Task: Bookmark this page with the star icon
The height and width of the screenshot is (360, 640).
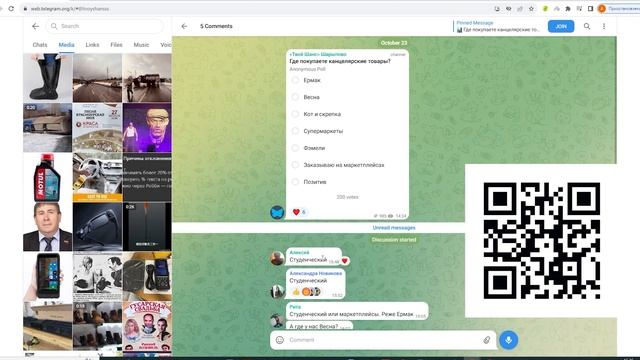Action: 531,9
